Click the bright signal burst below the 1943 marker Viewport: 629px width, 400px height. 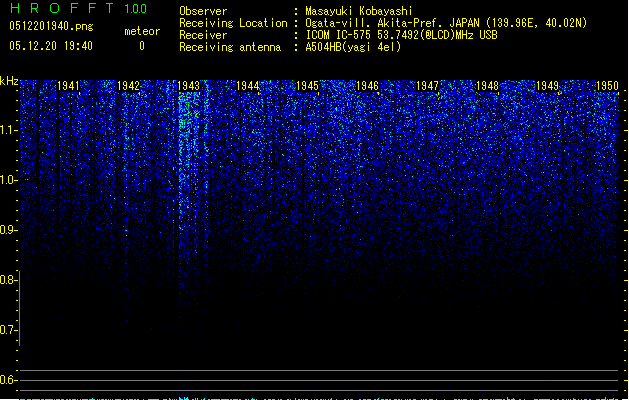[189, 160]
